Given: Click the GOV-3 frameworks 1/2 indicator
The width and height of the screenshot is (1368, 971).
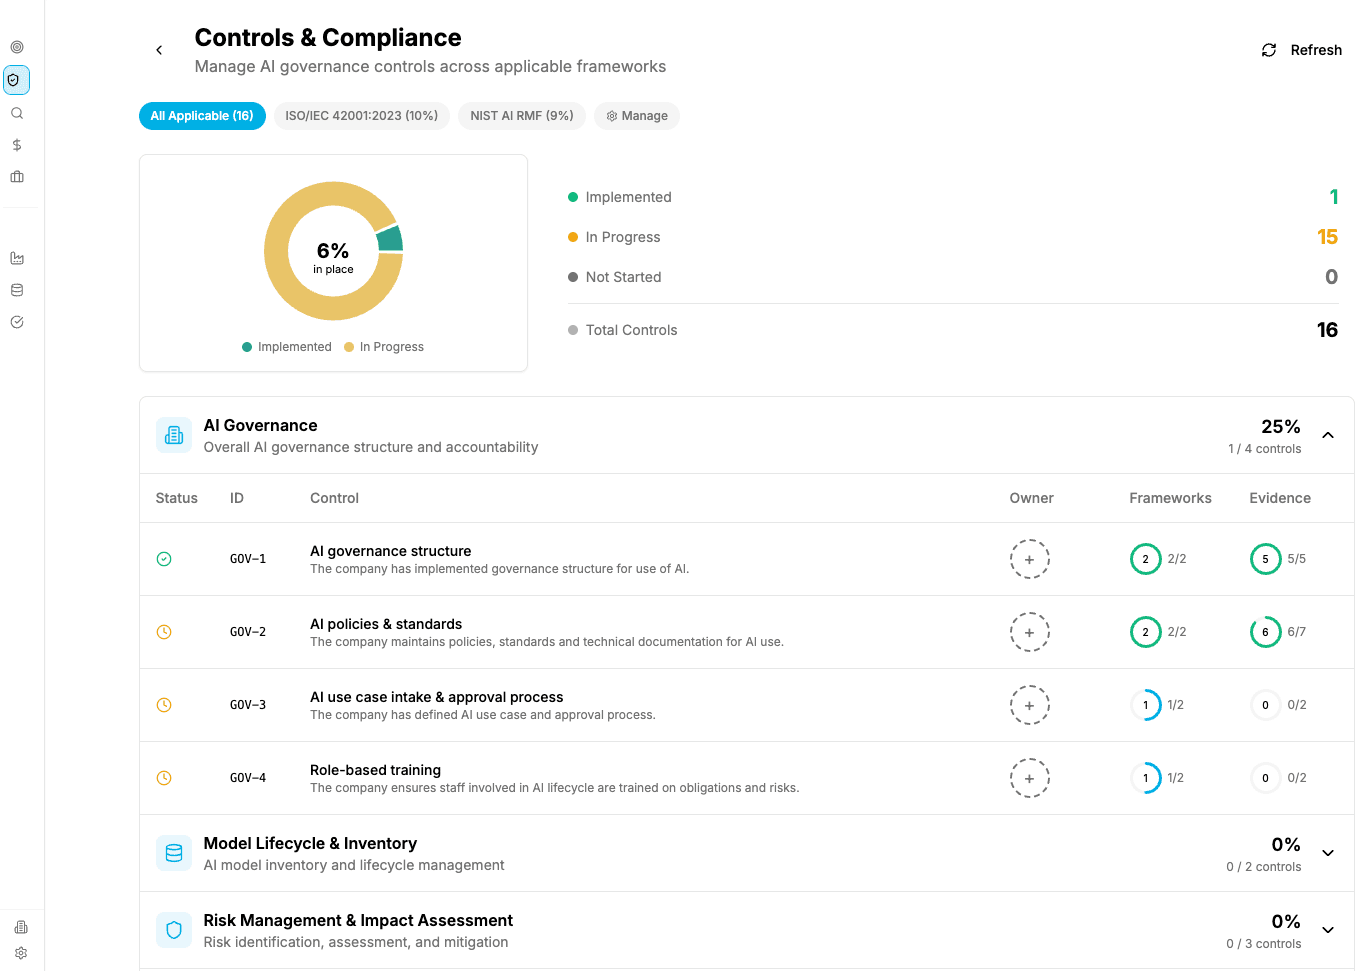Looking at the screenshot, I should pos(1157,705).
